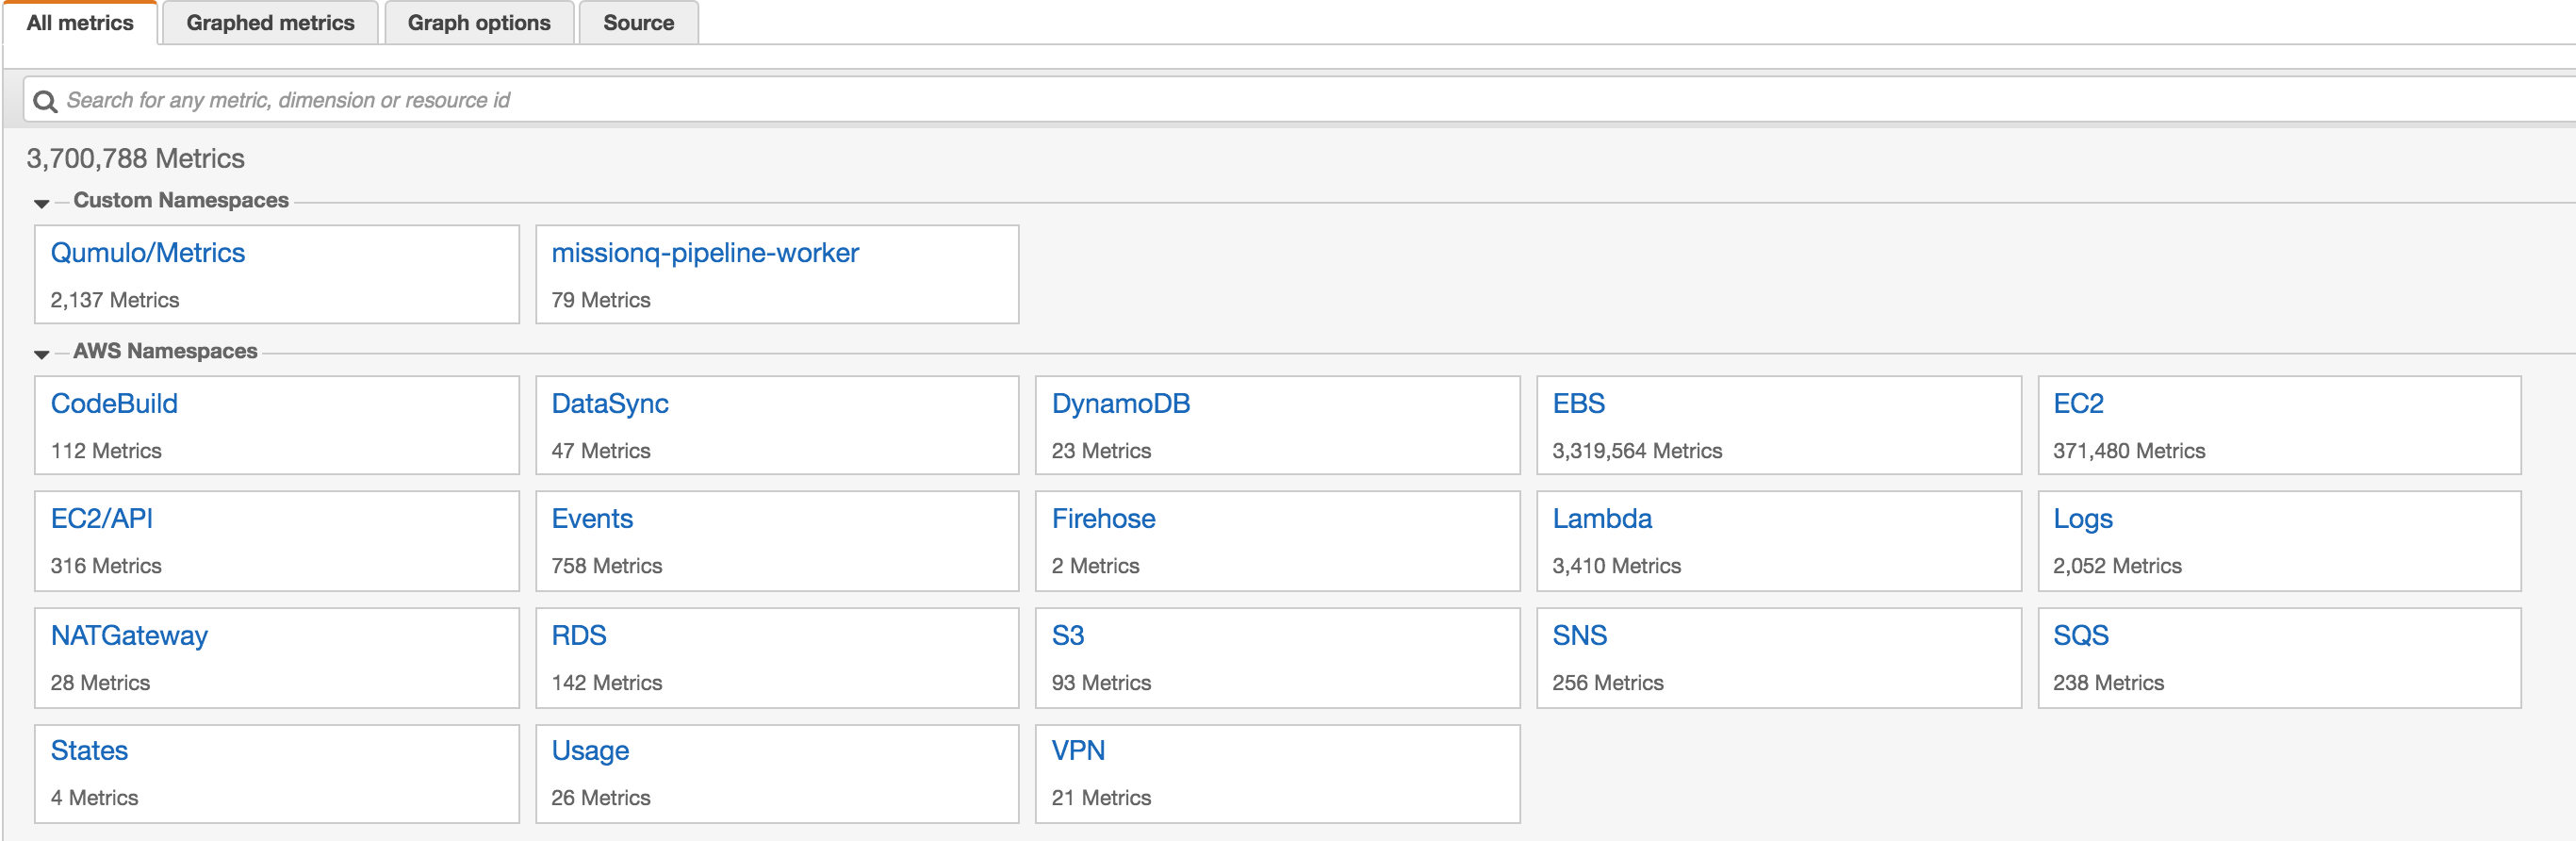Click the 3,700,788 Metrics total text
Viewport: 2576px width, 841px height.
pyautogui.click(x=135, y=159)
